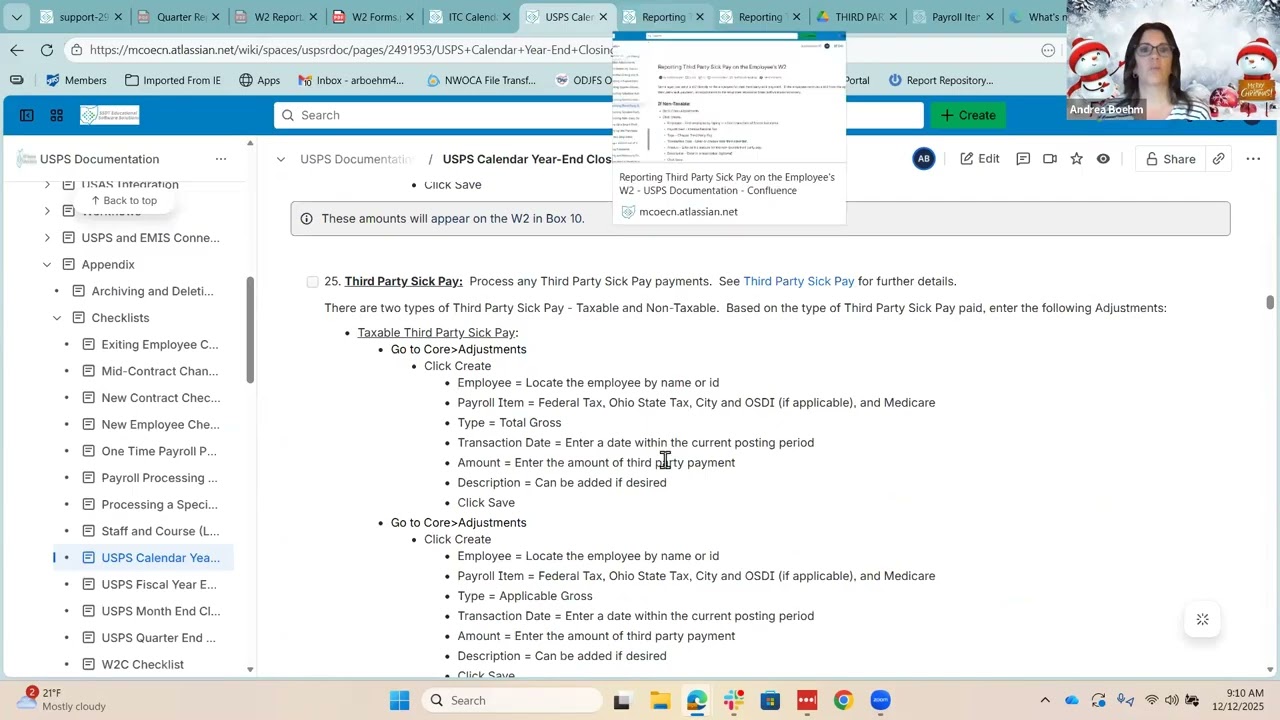Open page comments icon
The height and width of the screenshot is (720, 1280).
[x=1023, y=159]
